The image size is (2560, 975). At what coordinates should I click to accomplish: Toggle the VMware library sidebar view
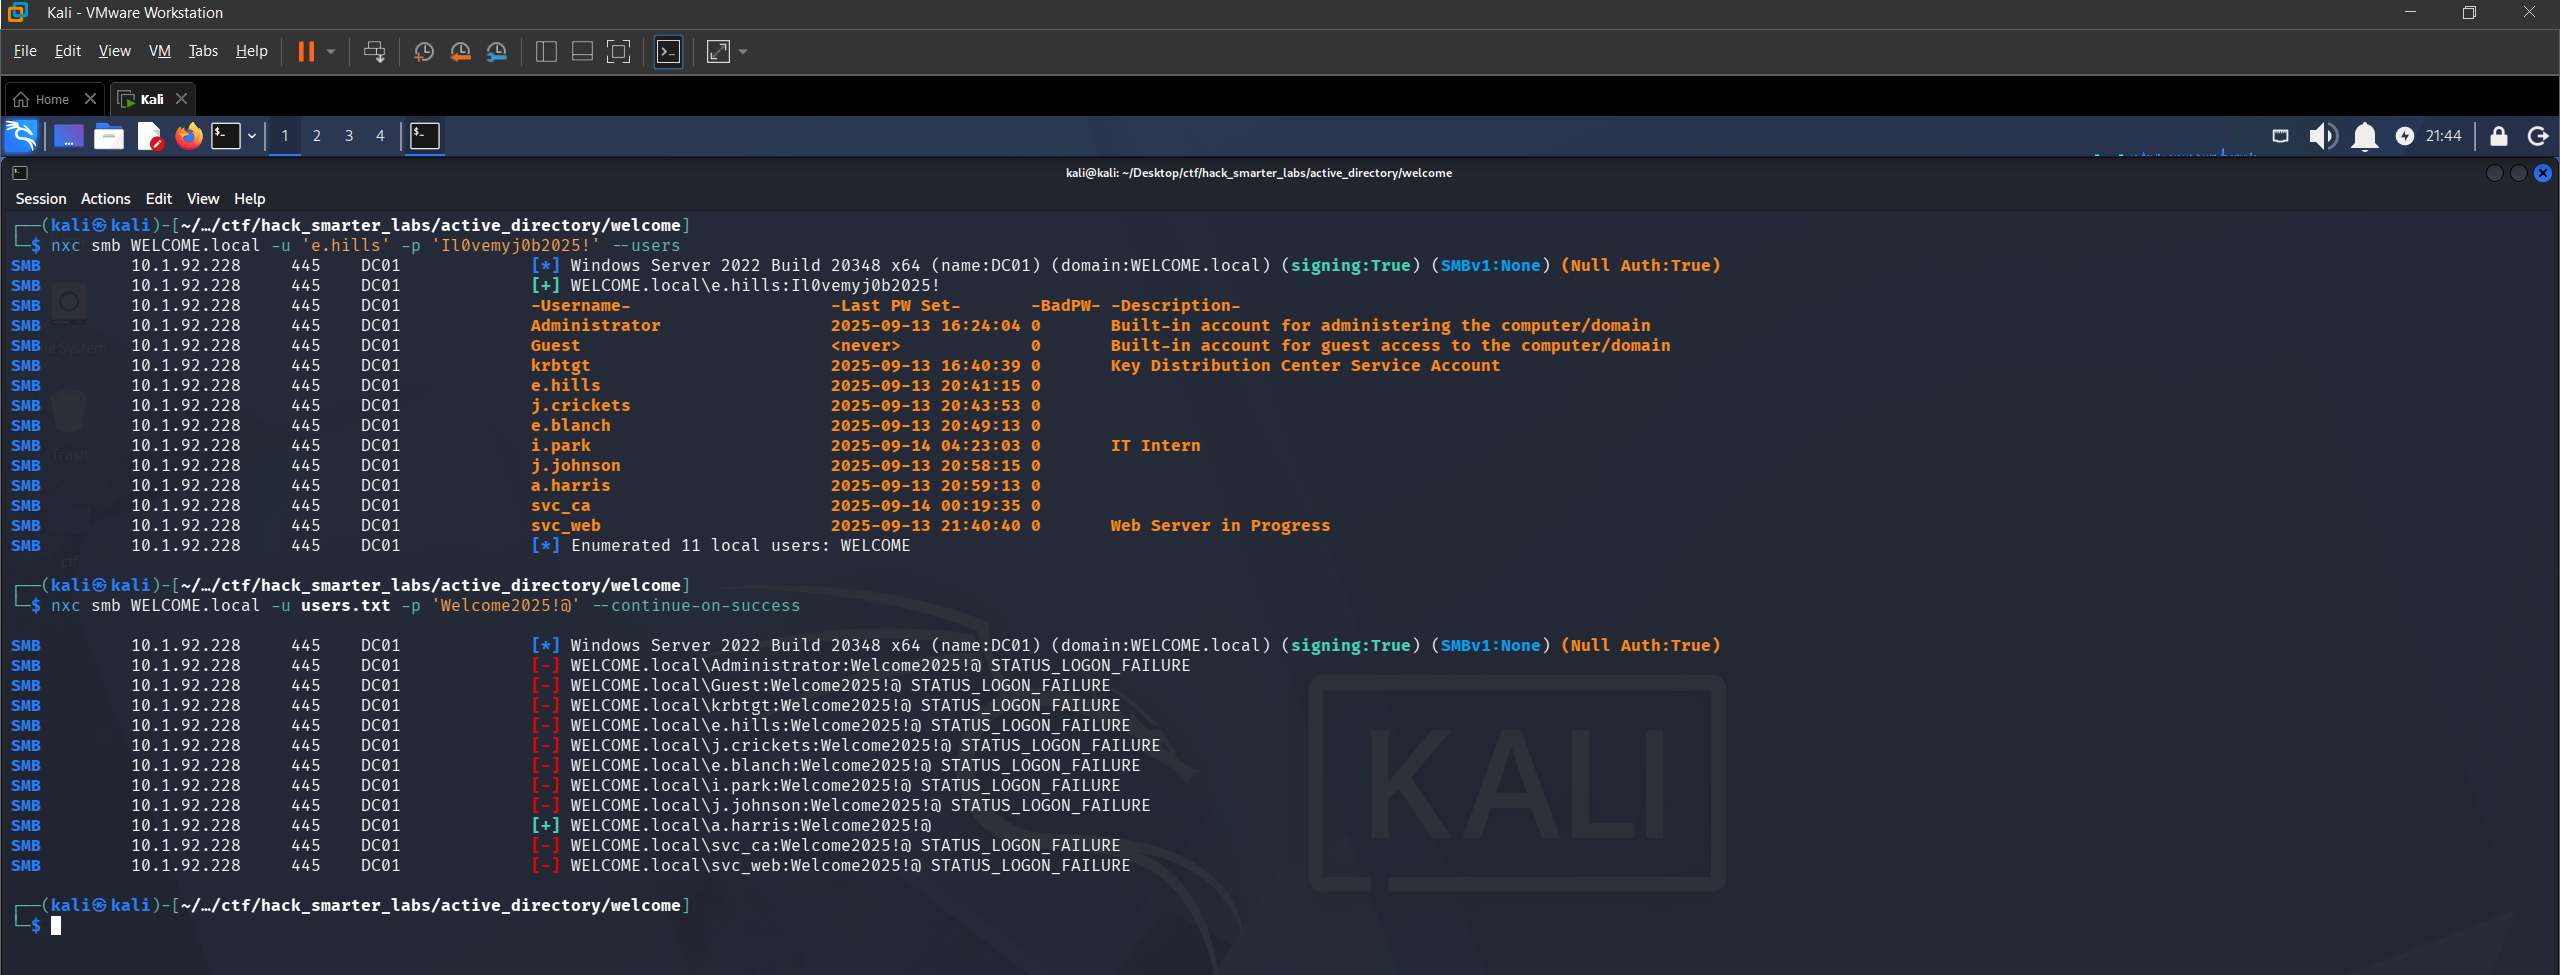pyautogui.click(x=546, y=51)
